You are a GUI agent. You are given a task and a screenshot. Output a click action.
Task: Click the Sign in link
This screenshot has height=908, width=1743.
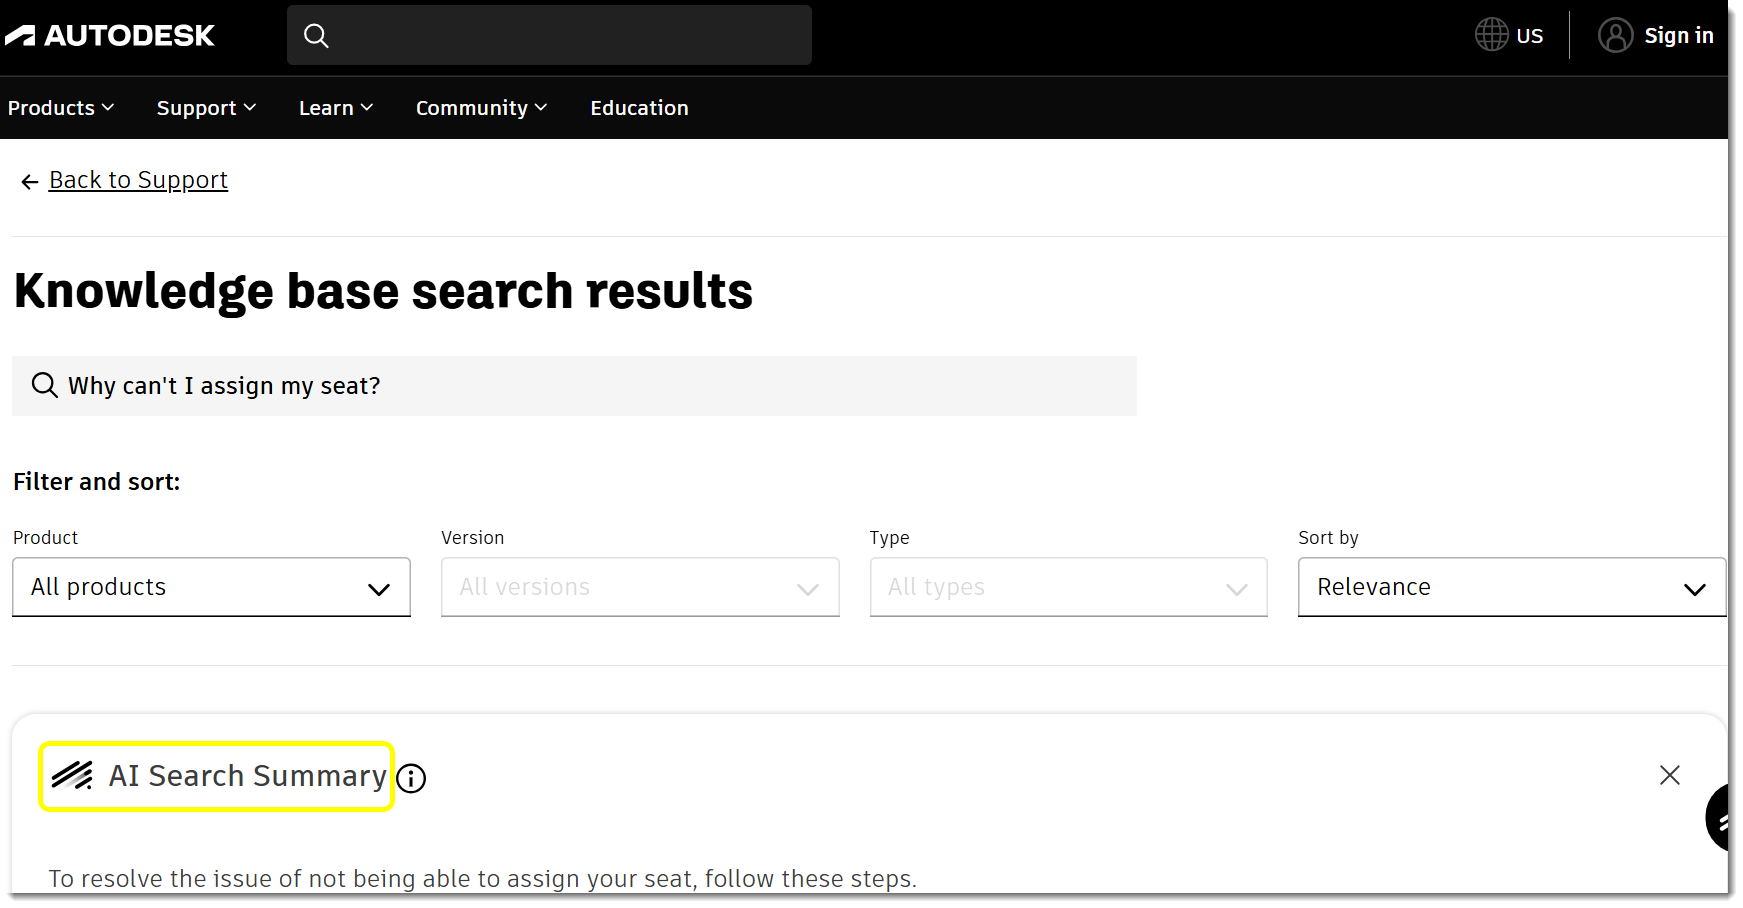tap(1679, 36)
